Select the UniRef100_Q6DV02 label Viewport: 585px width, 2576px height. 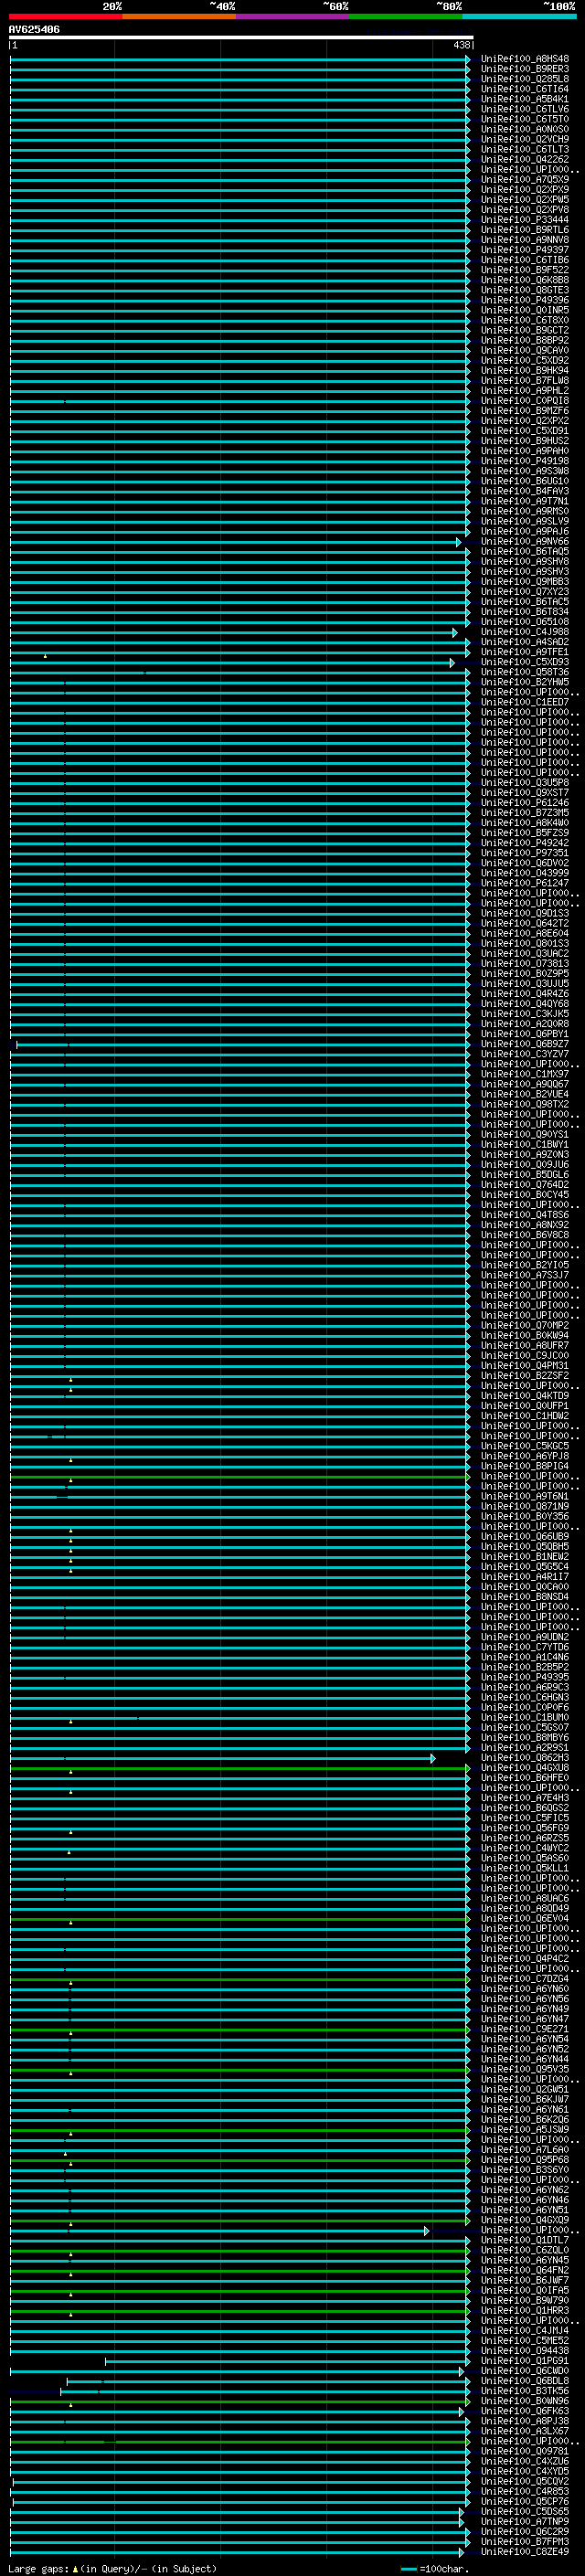click(x=525, y=863)
